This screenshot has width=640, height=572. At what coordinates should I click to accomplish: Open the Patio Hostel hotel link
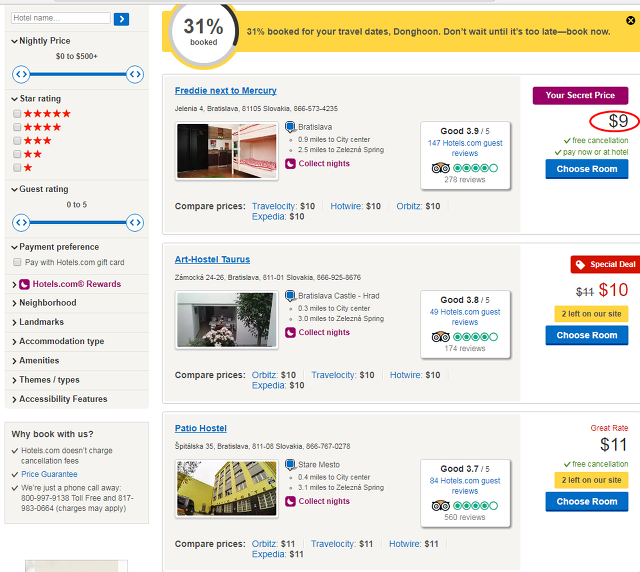click(x=200, y=428)
